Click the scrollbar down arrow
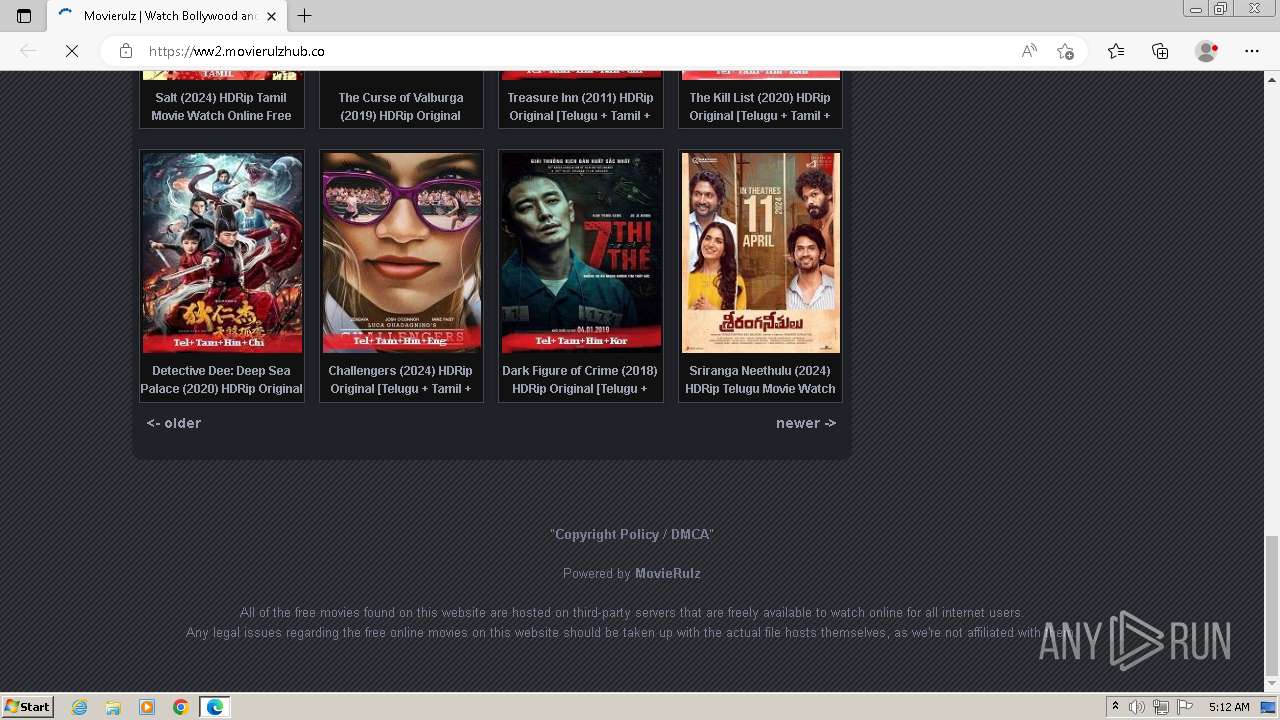1280x720 pixels. (1272, 684)
